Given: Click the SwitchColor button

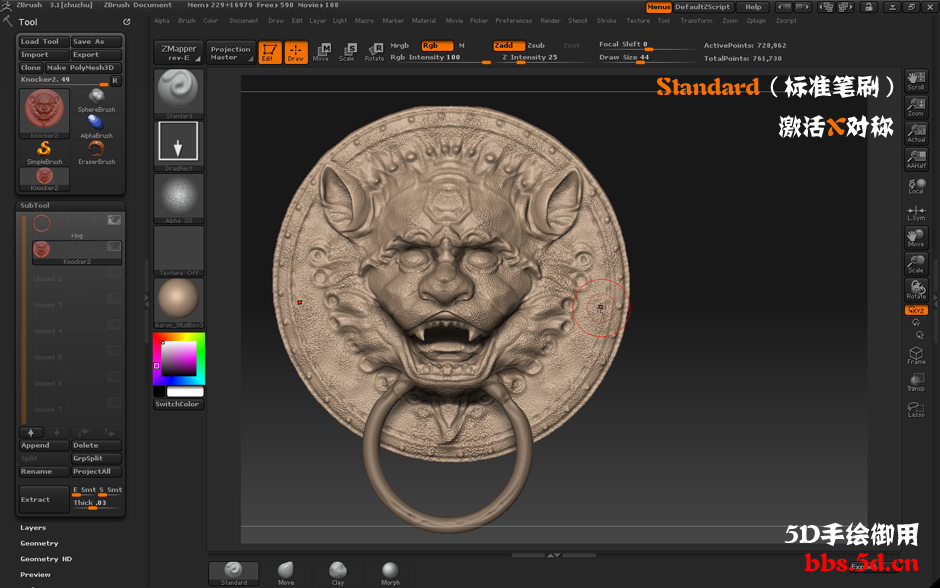Looking at the screenshot, I should (x=179, y=404).
